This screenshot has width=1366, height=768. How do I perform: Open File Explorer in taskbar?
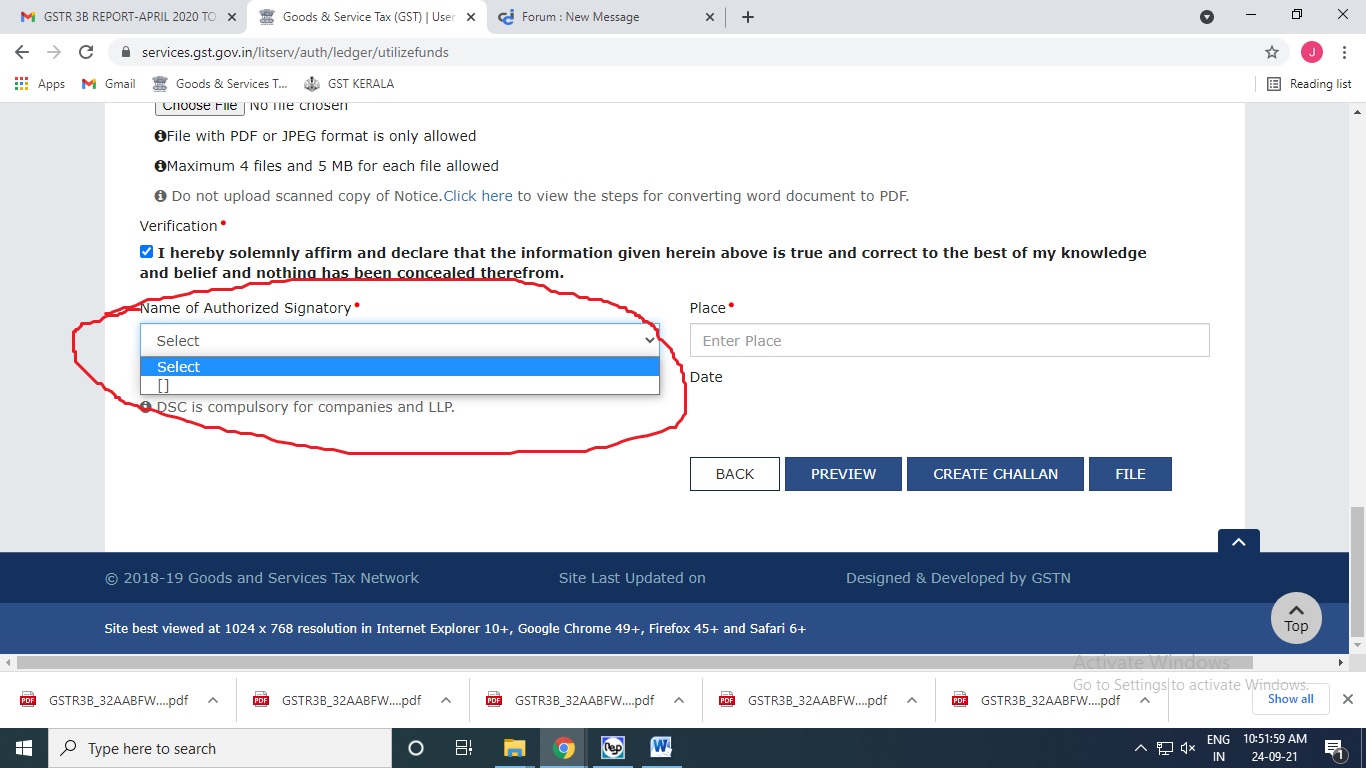click(x=514, y=748)
